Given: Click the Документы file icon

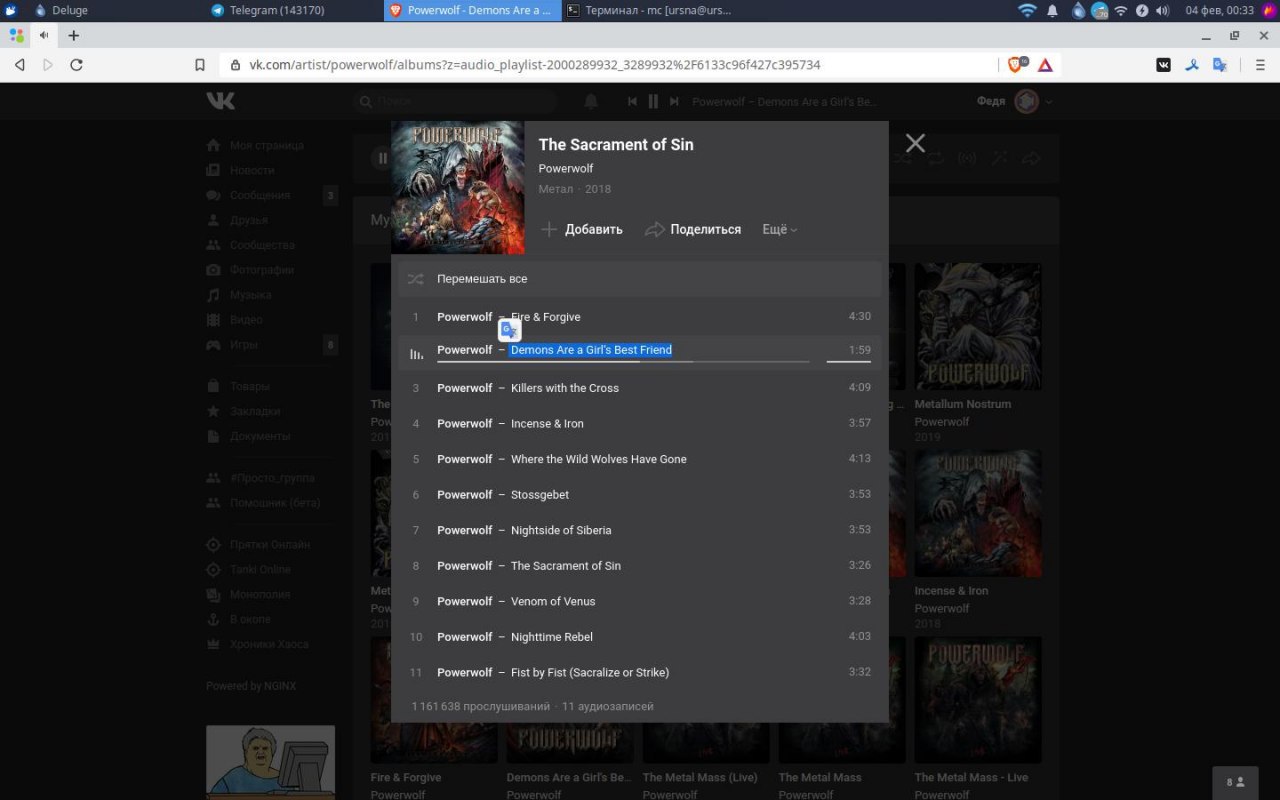Looking at the screenshot, I should pos(213,436).
